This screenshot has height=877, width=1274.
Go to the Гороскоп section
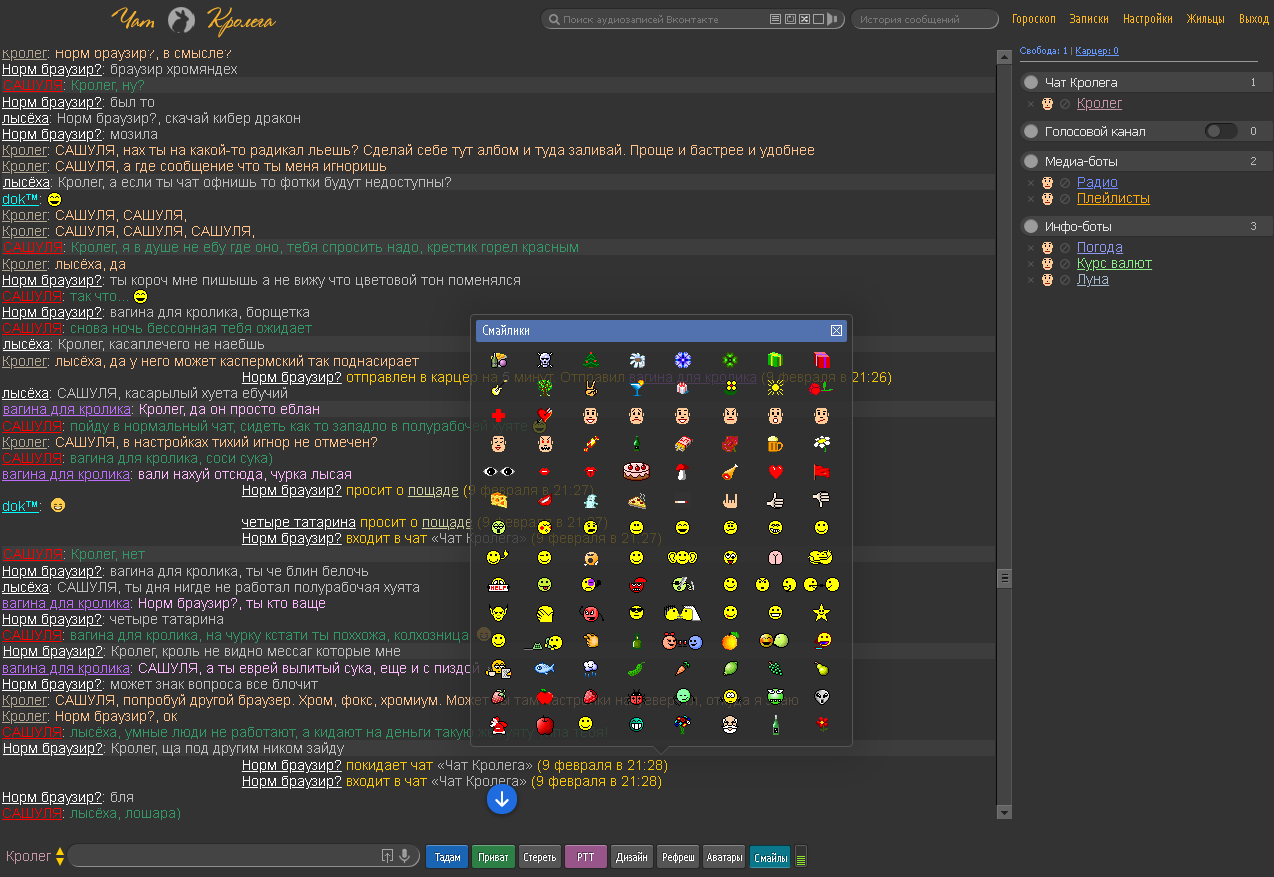click(x=1033, y=19)
